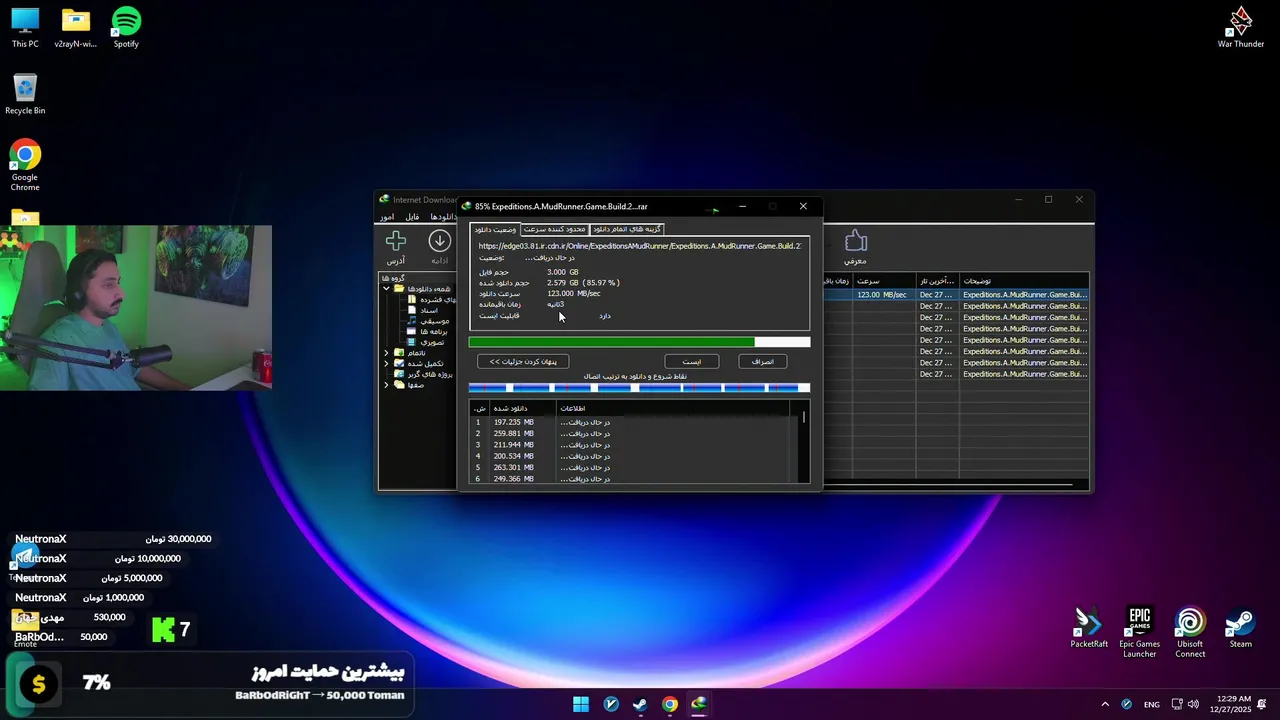
Task: Select connection row with 259.881 MB
Action: pyautogui.click(x=630, y=433)
